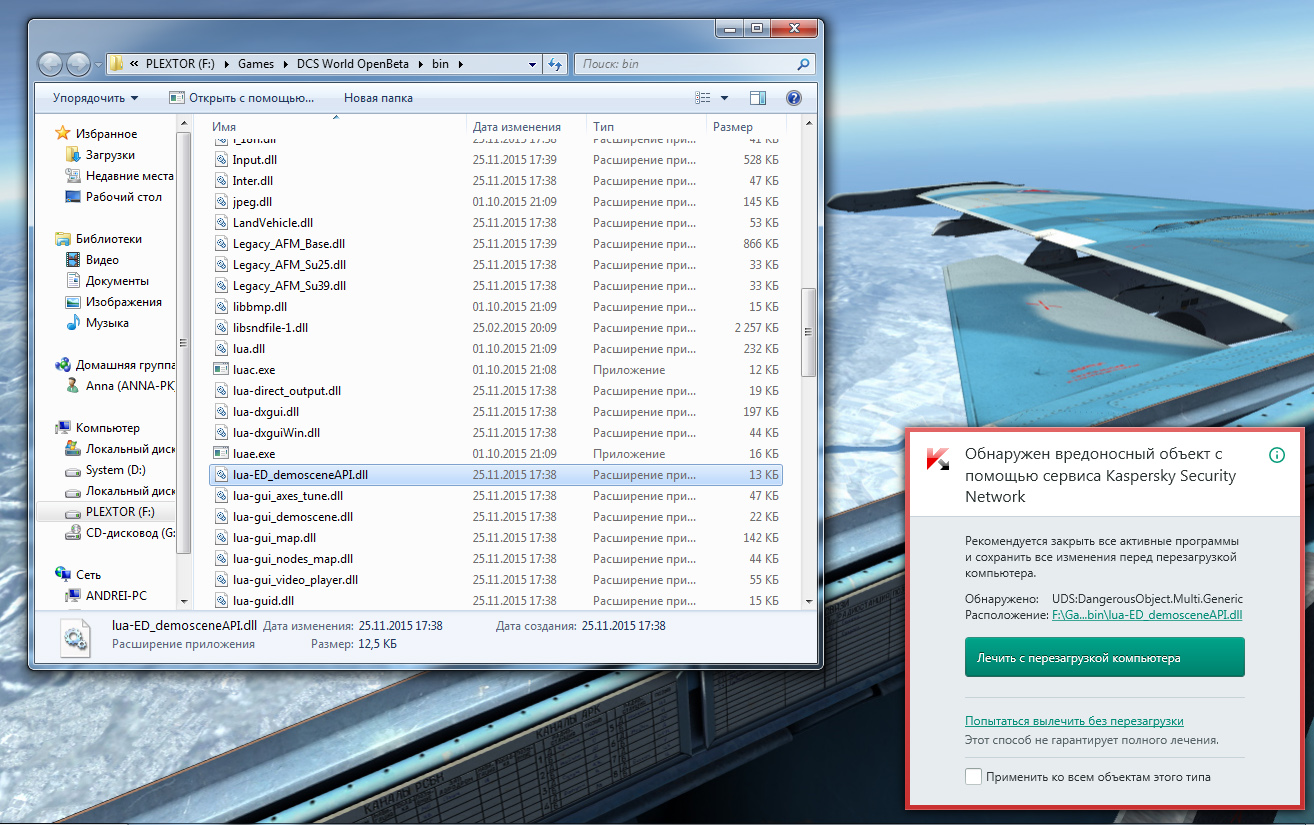Viewport: 1314px width, 825px height.
Task: Click the green info icon in Kaspersky alert
Action: pyautogui.click(x=1276, y=455)
